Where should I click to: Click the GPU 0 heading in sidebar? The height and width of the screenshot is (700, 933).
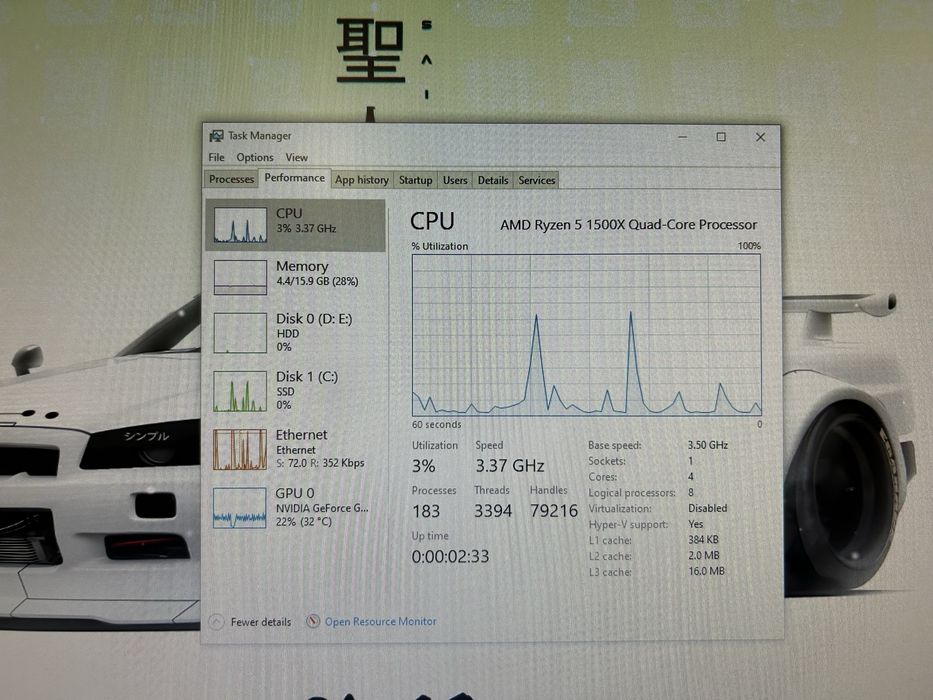pos(295,493)
